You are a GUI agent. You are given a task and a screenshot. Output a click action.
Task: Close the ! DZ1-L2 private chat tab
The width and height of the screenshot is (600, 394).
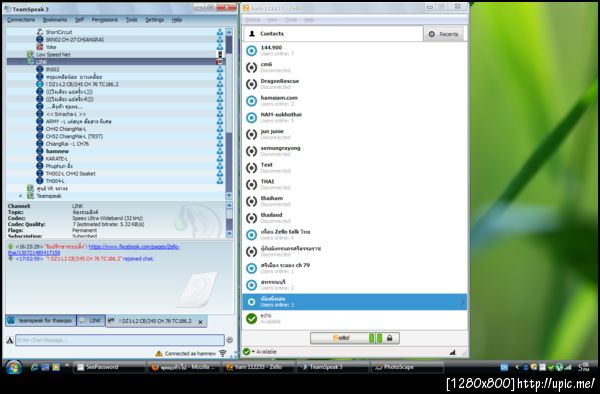point(200,322)
